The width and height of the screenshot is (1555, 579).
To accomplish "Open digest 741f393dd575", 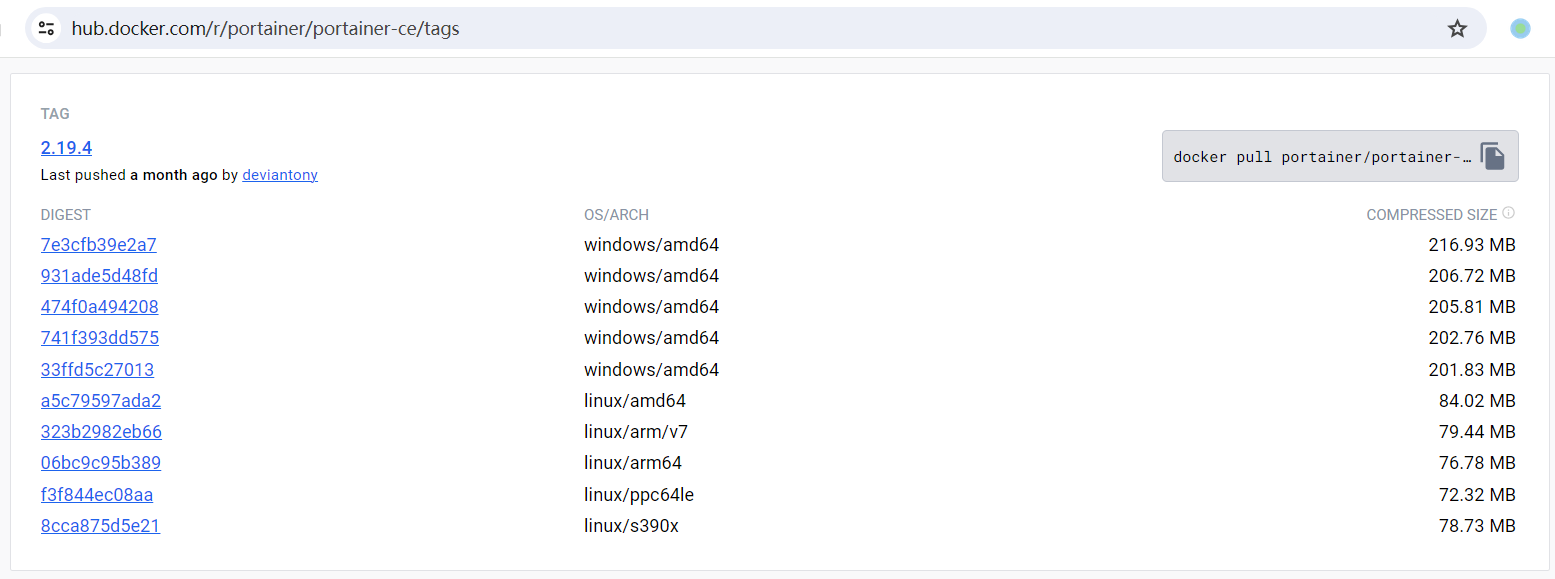I will 99,337.
